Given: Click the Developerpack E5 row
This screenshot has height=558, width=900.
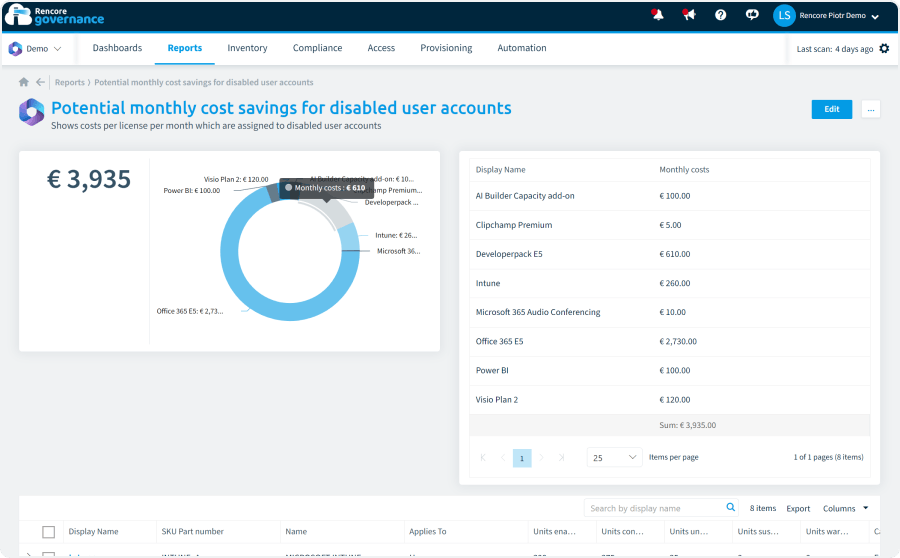Looking at the screenshot, I should 669,254.
